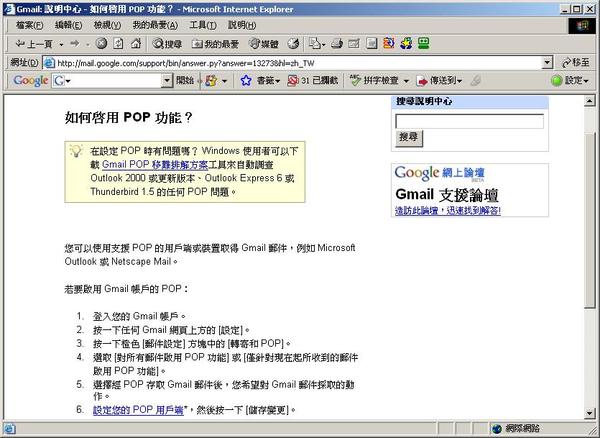Viewport: 600px width, 438px height.
Task: Click the Google toolbar G search-type dropdown
Action: [x=62, y=81]
